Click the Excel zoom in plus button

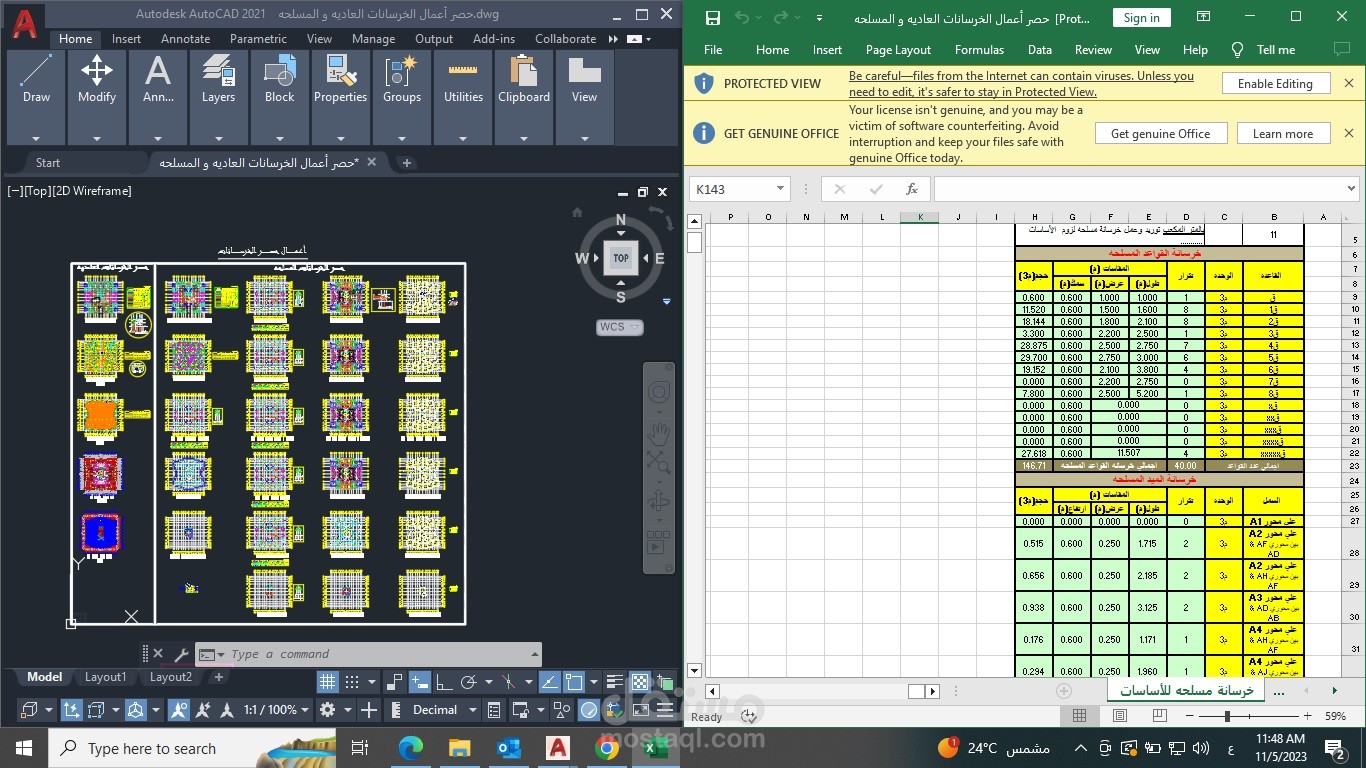[x=1307, y=716]
